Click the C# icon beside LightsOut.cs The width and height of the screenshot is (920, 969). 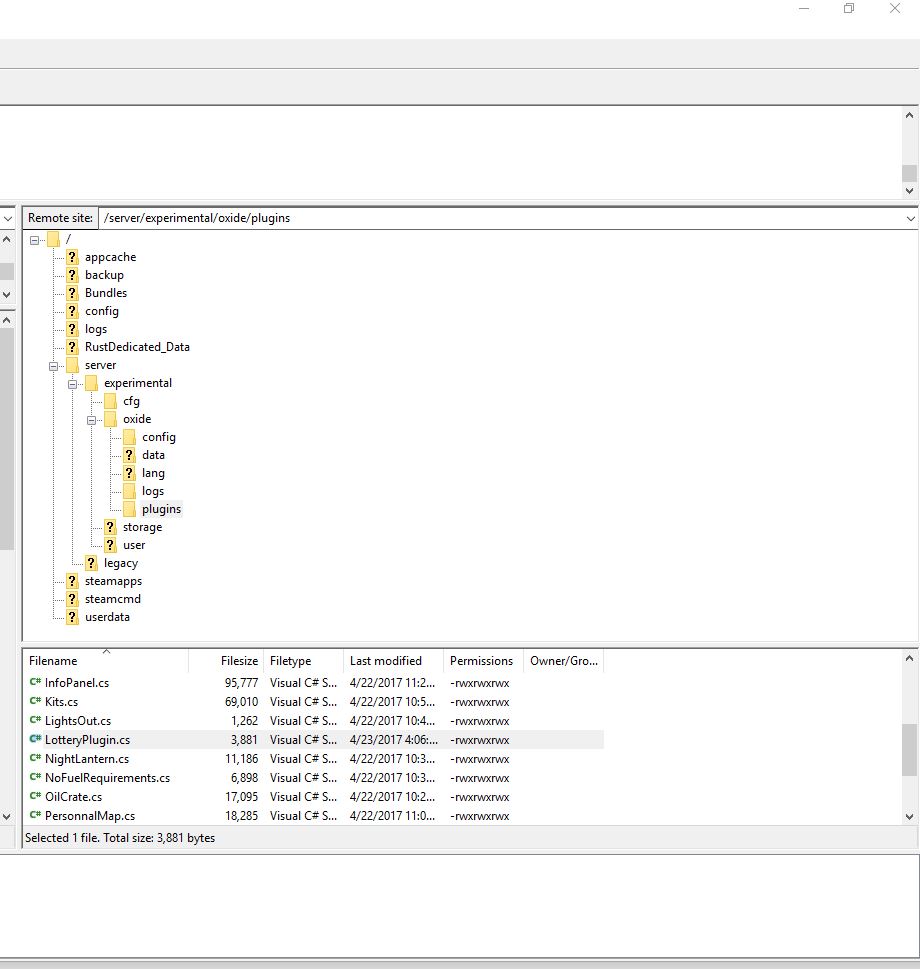tap(35, 721)
